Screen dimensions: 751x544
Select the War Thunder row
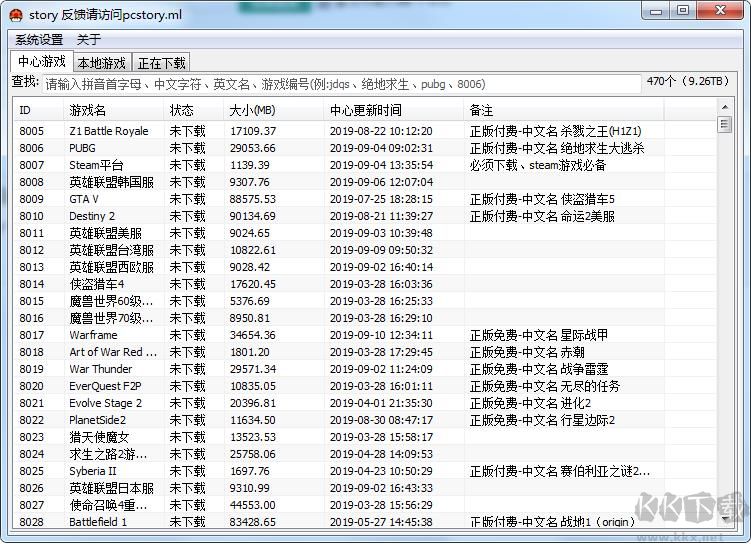364,369
